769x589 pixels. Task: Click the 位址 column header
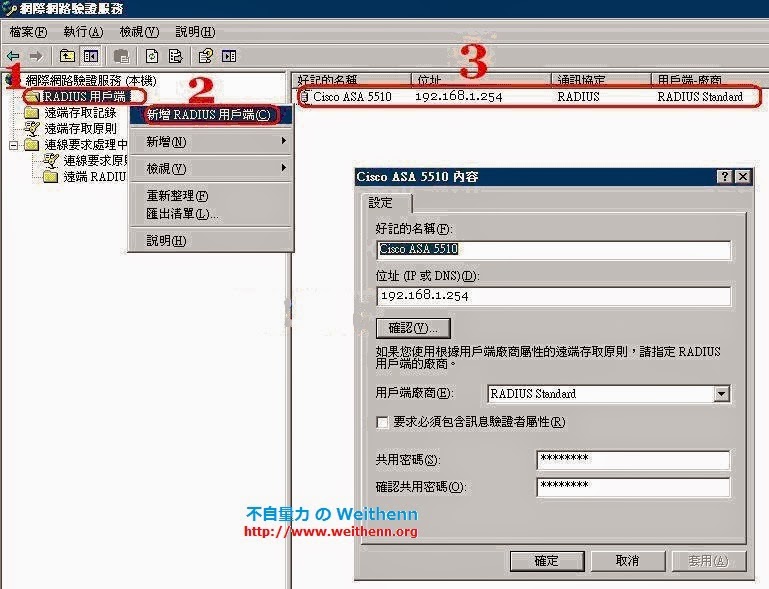pos(481,79)
